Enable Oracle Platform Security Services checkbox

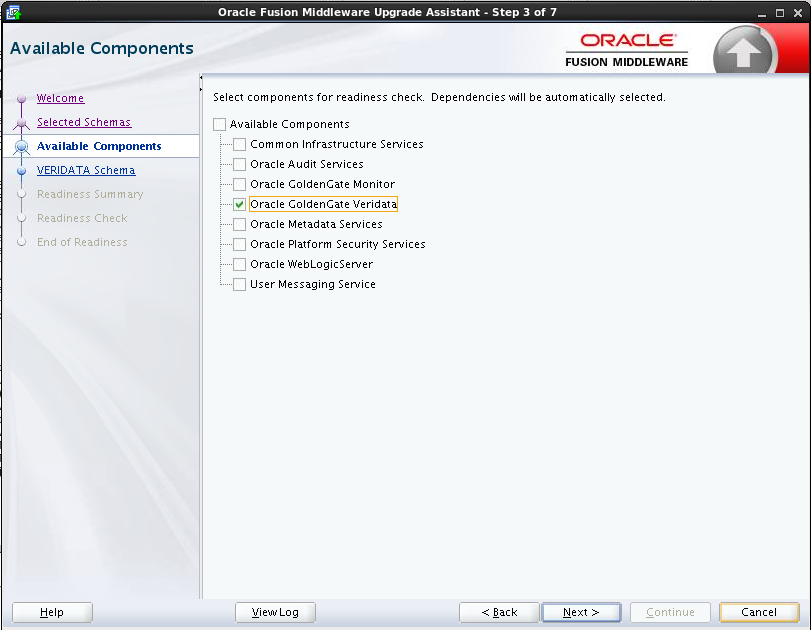239,244
